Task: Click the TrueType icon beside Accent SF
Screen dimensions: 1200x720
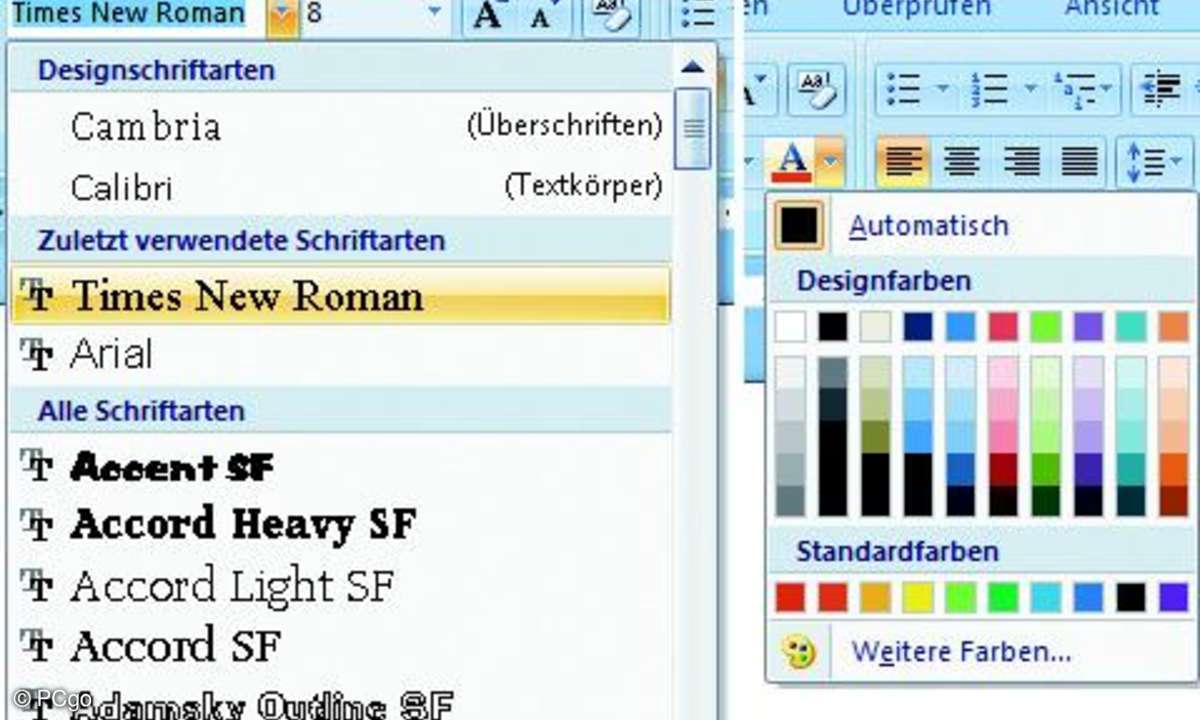Action: (37, 467)
